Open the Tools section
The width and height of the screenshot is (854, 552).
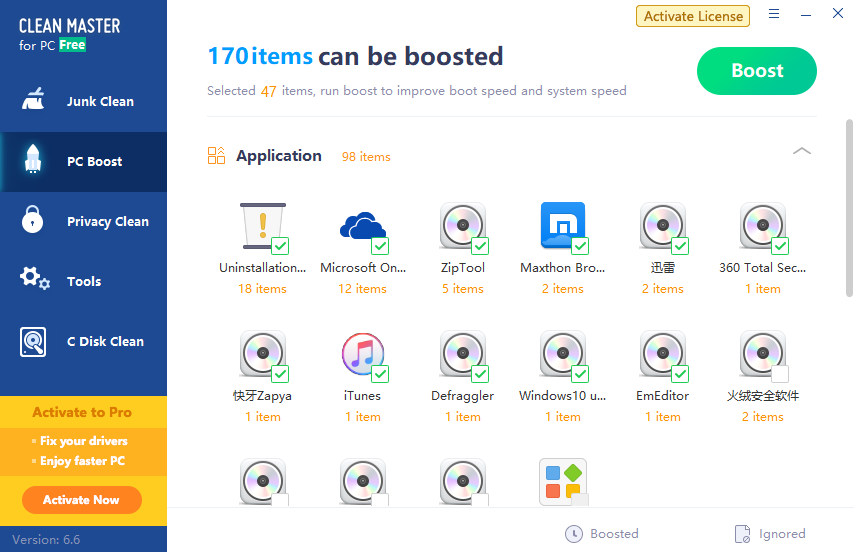pyautogui.click(x=83, y=281)
